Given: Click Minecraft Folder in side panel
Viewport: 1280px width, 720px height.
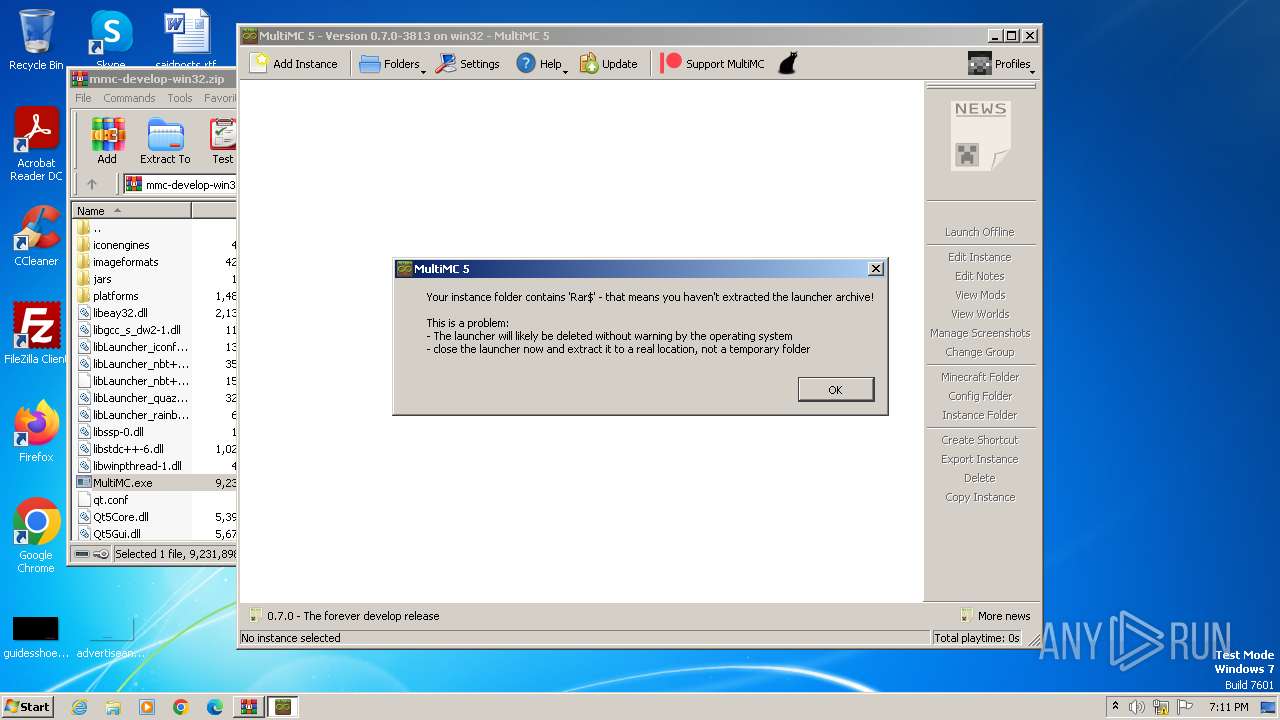Looking at the screenshot, I should coord(980,377).
